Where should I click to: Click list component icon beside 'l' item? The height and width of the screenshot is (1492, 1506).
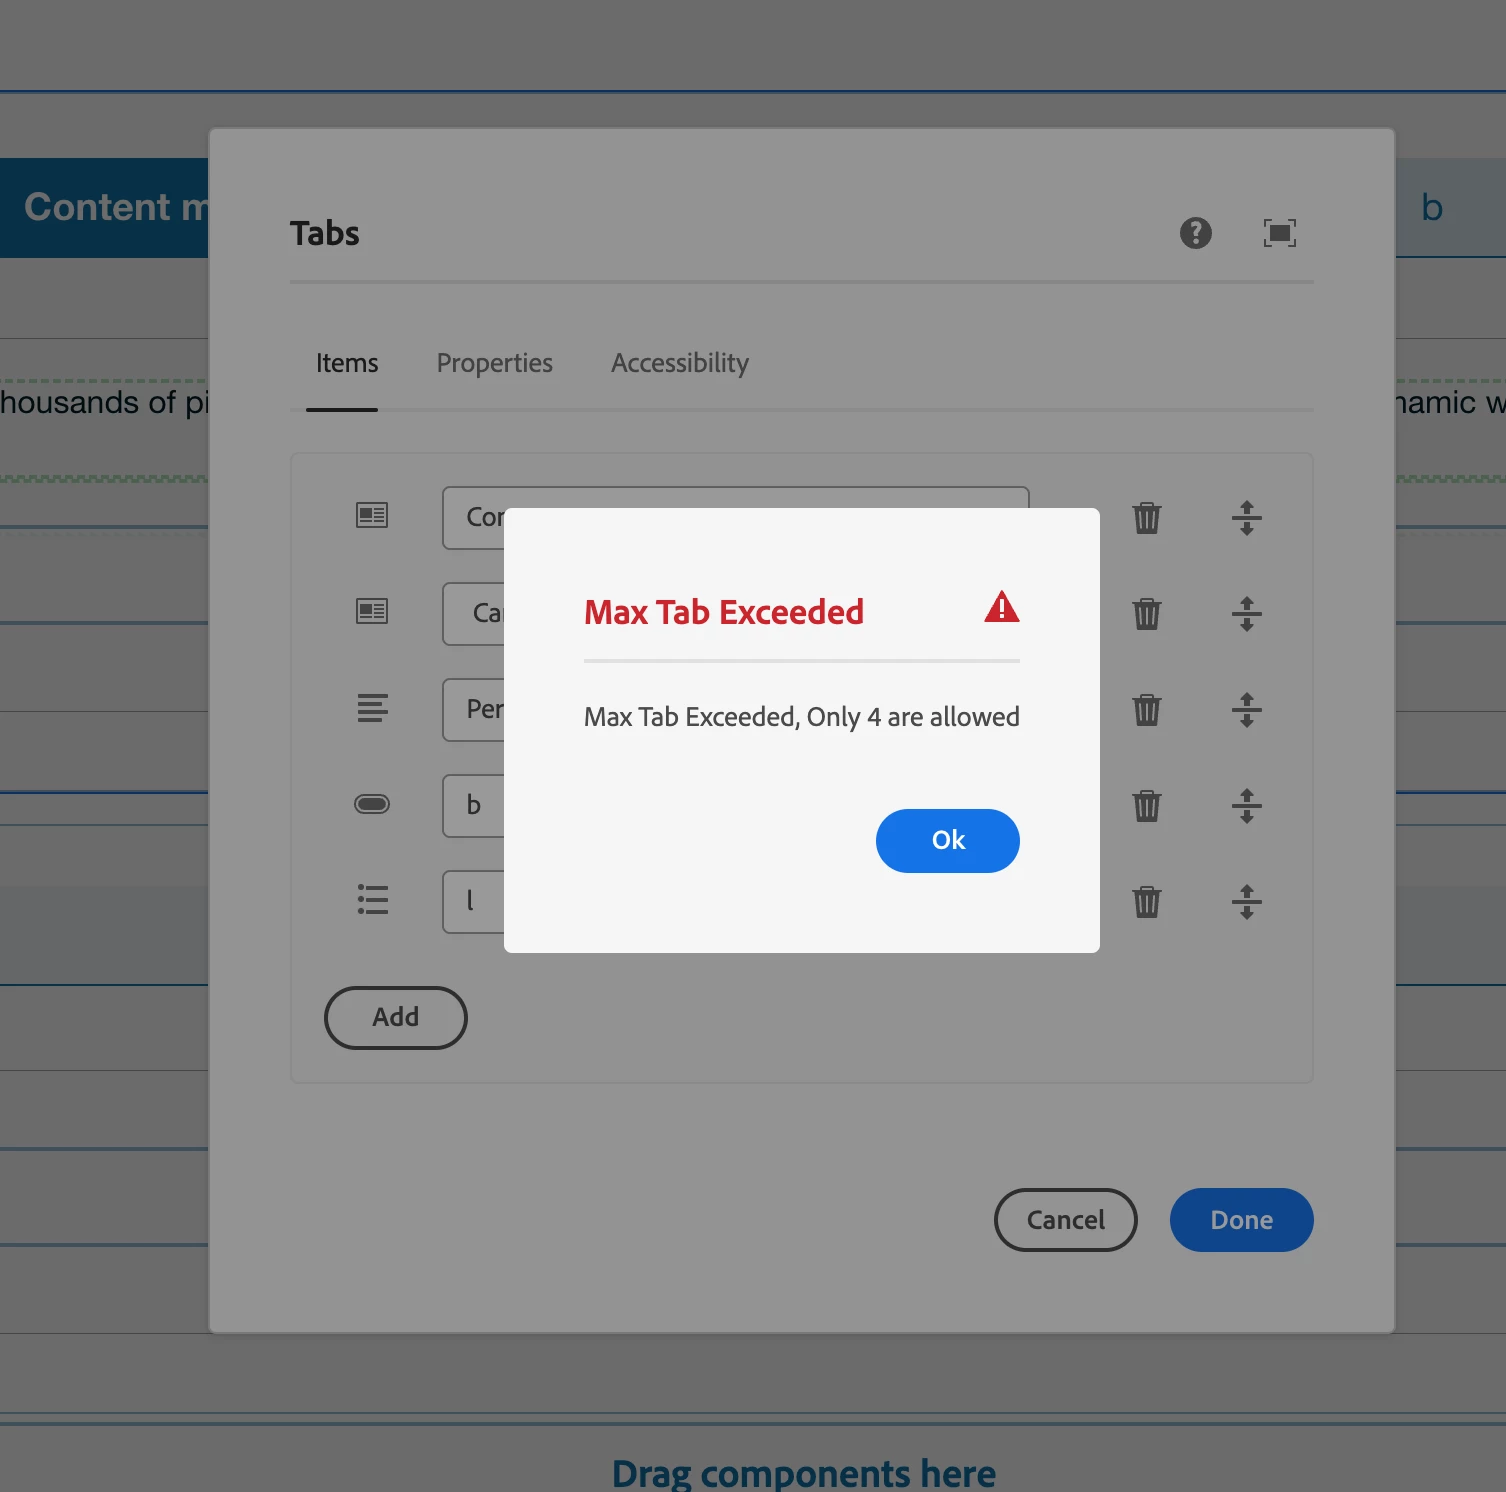[372, 900]
